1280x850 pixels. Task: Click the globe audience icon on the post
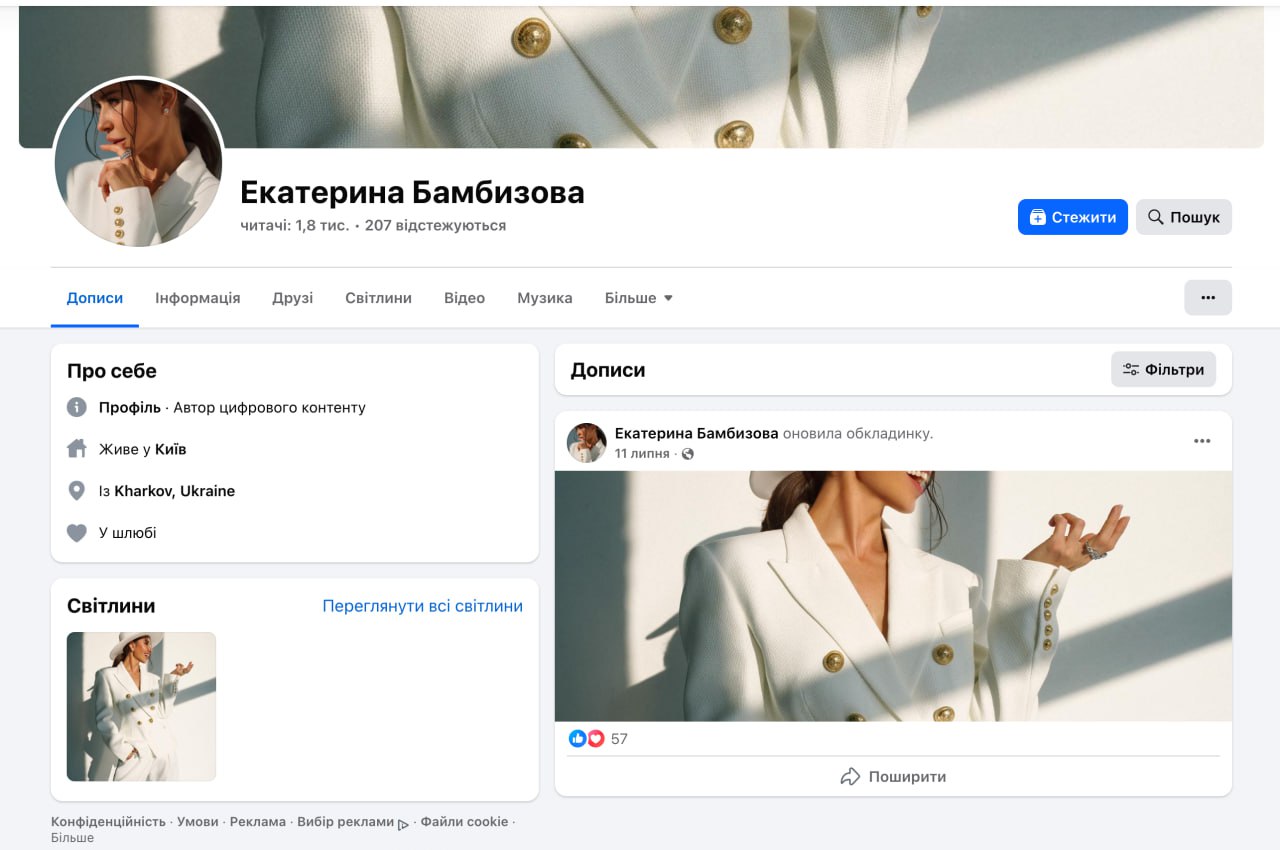click(x=688, y=454)
